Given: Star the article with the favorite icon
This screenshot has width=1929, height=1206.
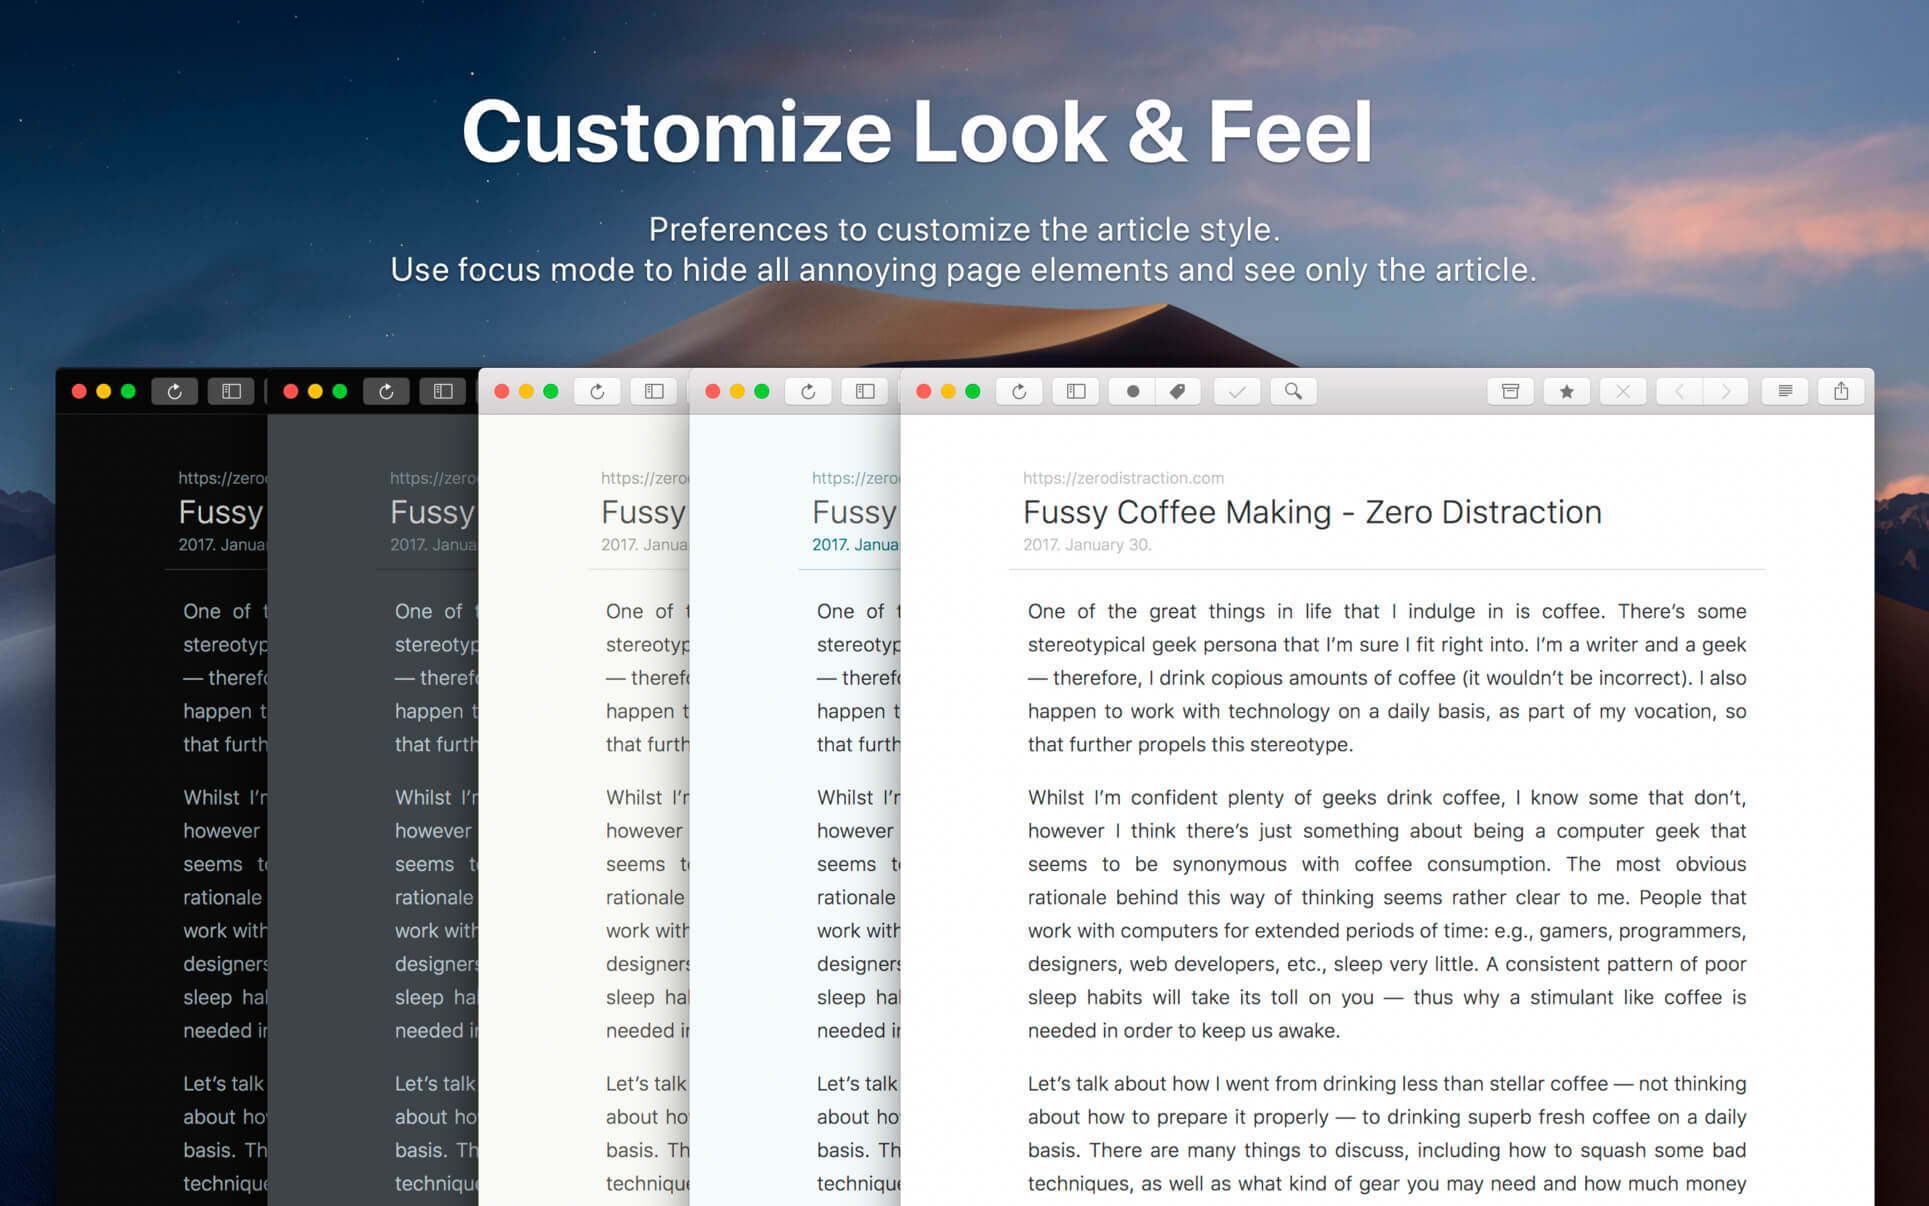Looking at the screenshot, I should (x=1567, y=391).
